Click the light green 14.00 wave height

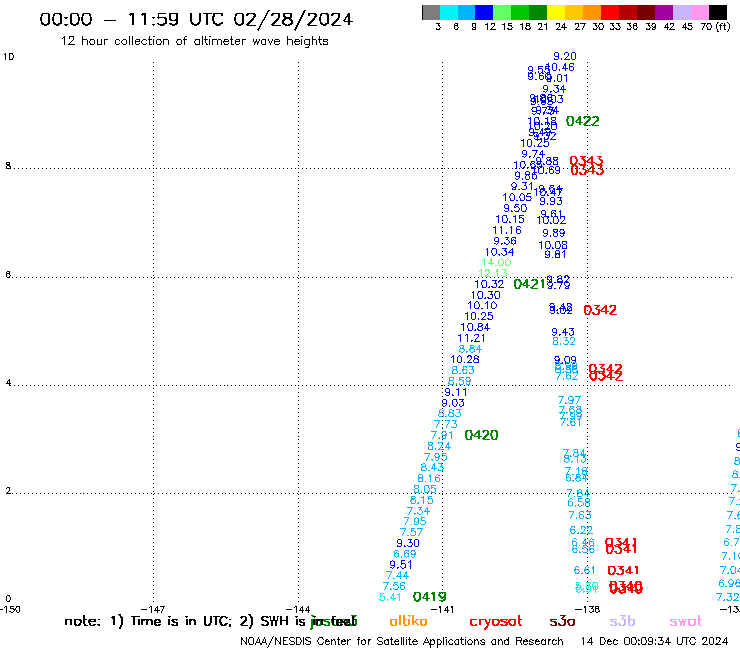[496, 262]
